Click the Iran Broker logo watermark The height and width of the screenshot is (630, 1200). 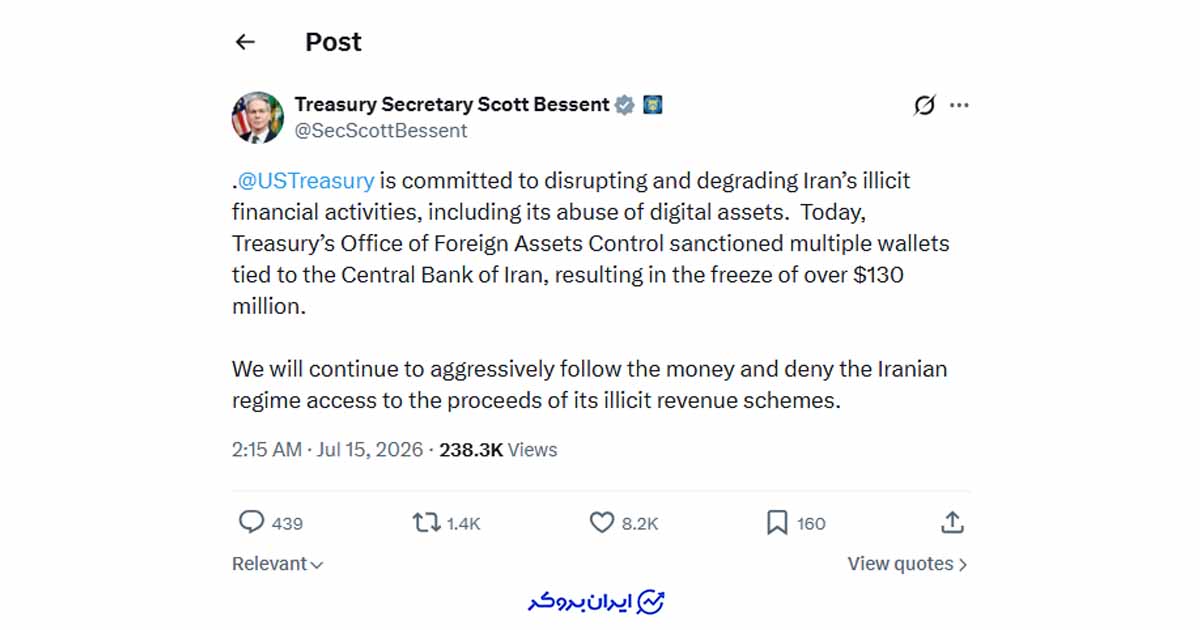click(597, 602)
